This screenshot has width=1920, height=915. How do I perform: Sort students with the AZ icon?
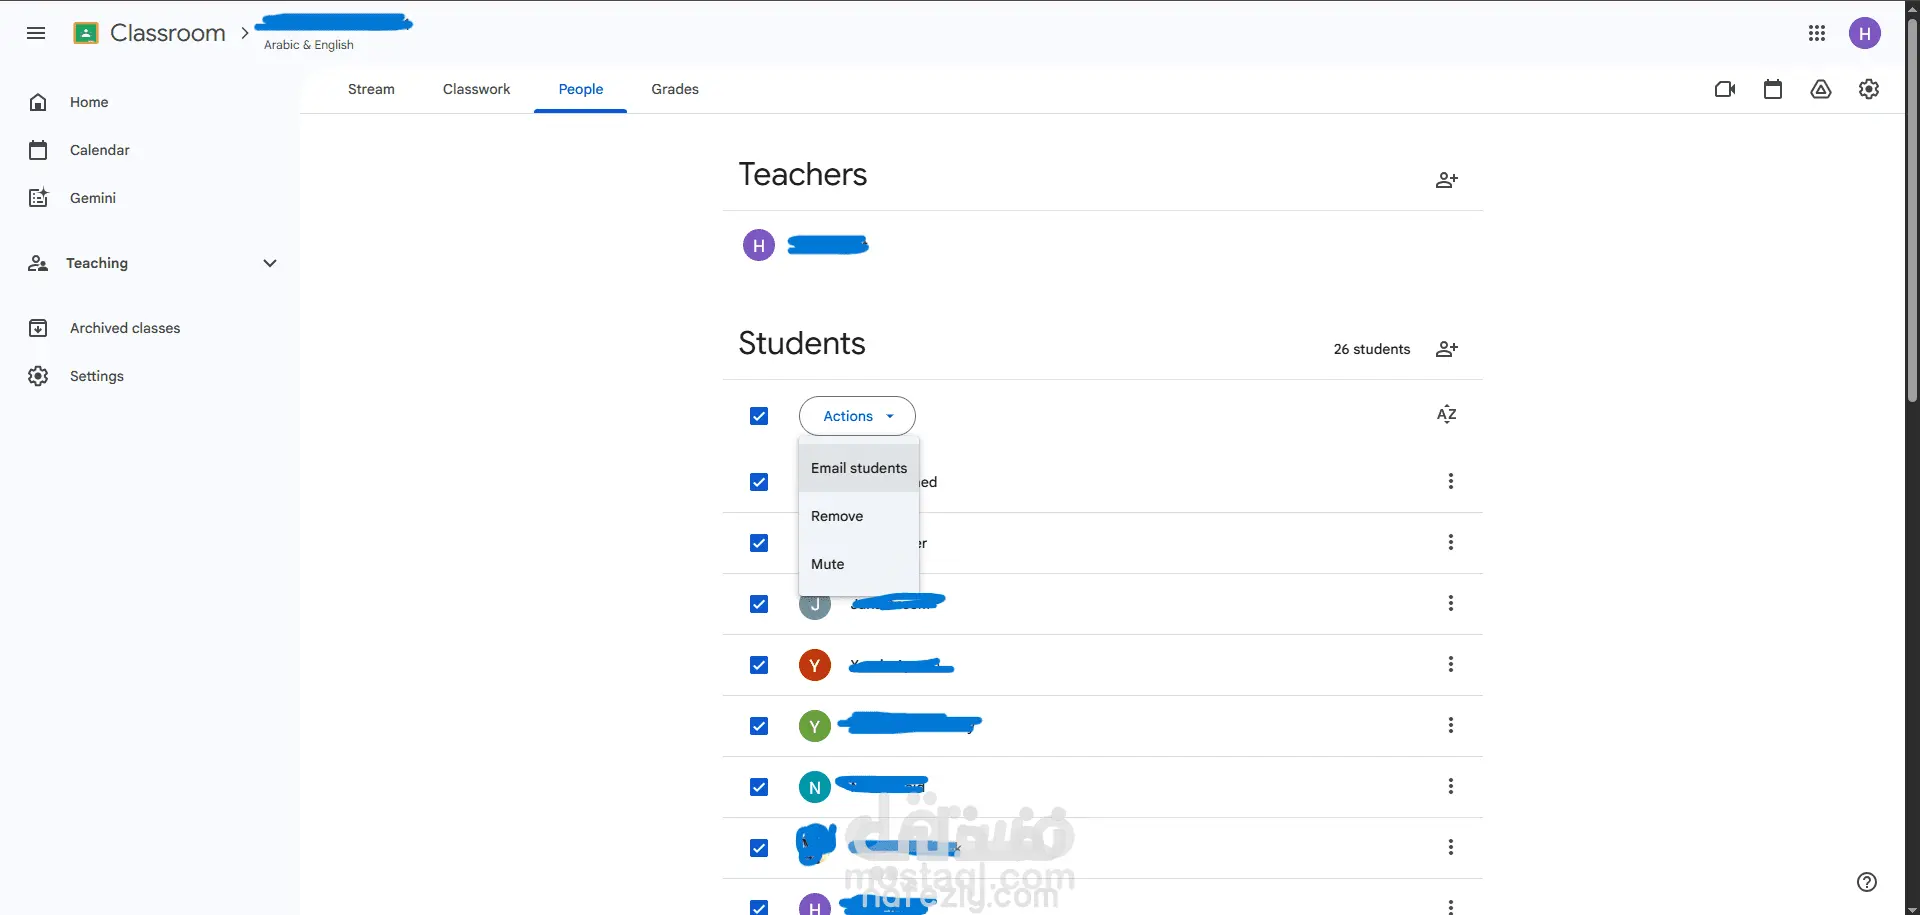pyautogui.click(x=1447, y=415)
